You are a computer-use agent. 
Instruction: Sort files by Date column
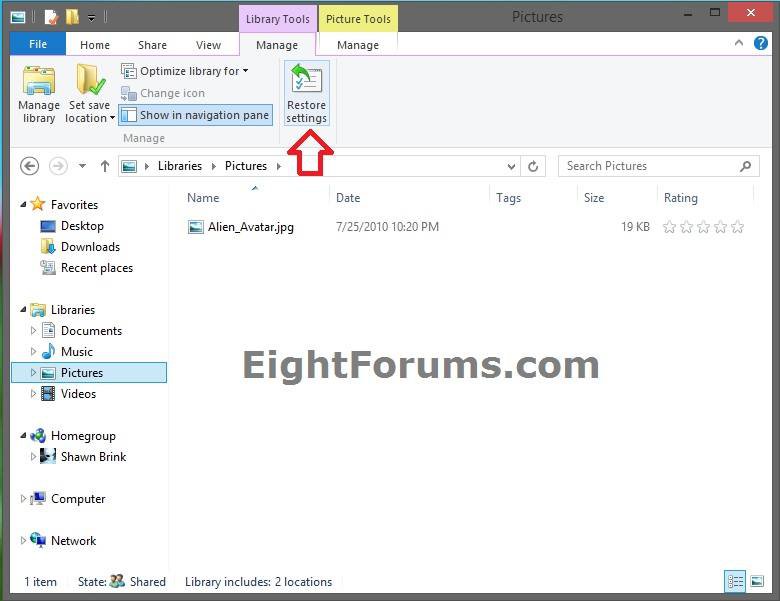348,198
